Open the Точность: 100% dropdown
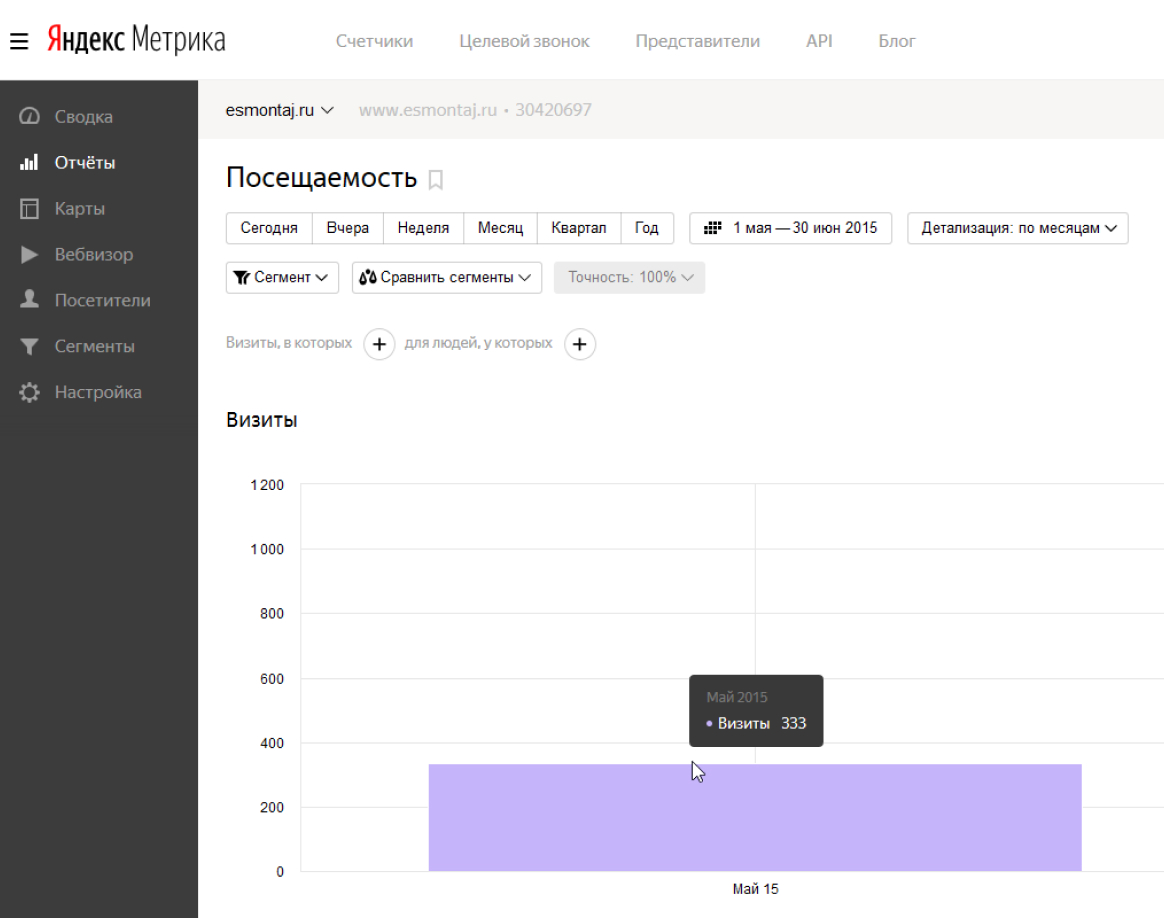 tap(630, 278)
